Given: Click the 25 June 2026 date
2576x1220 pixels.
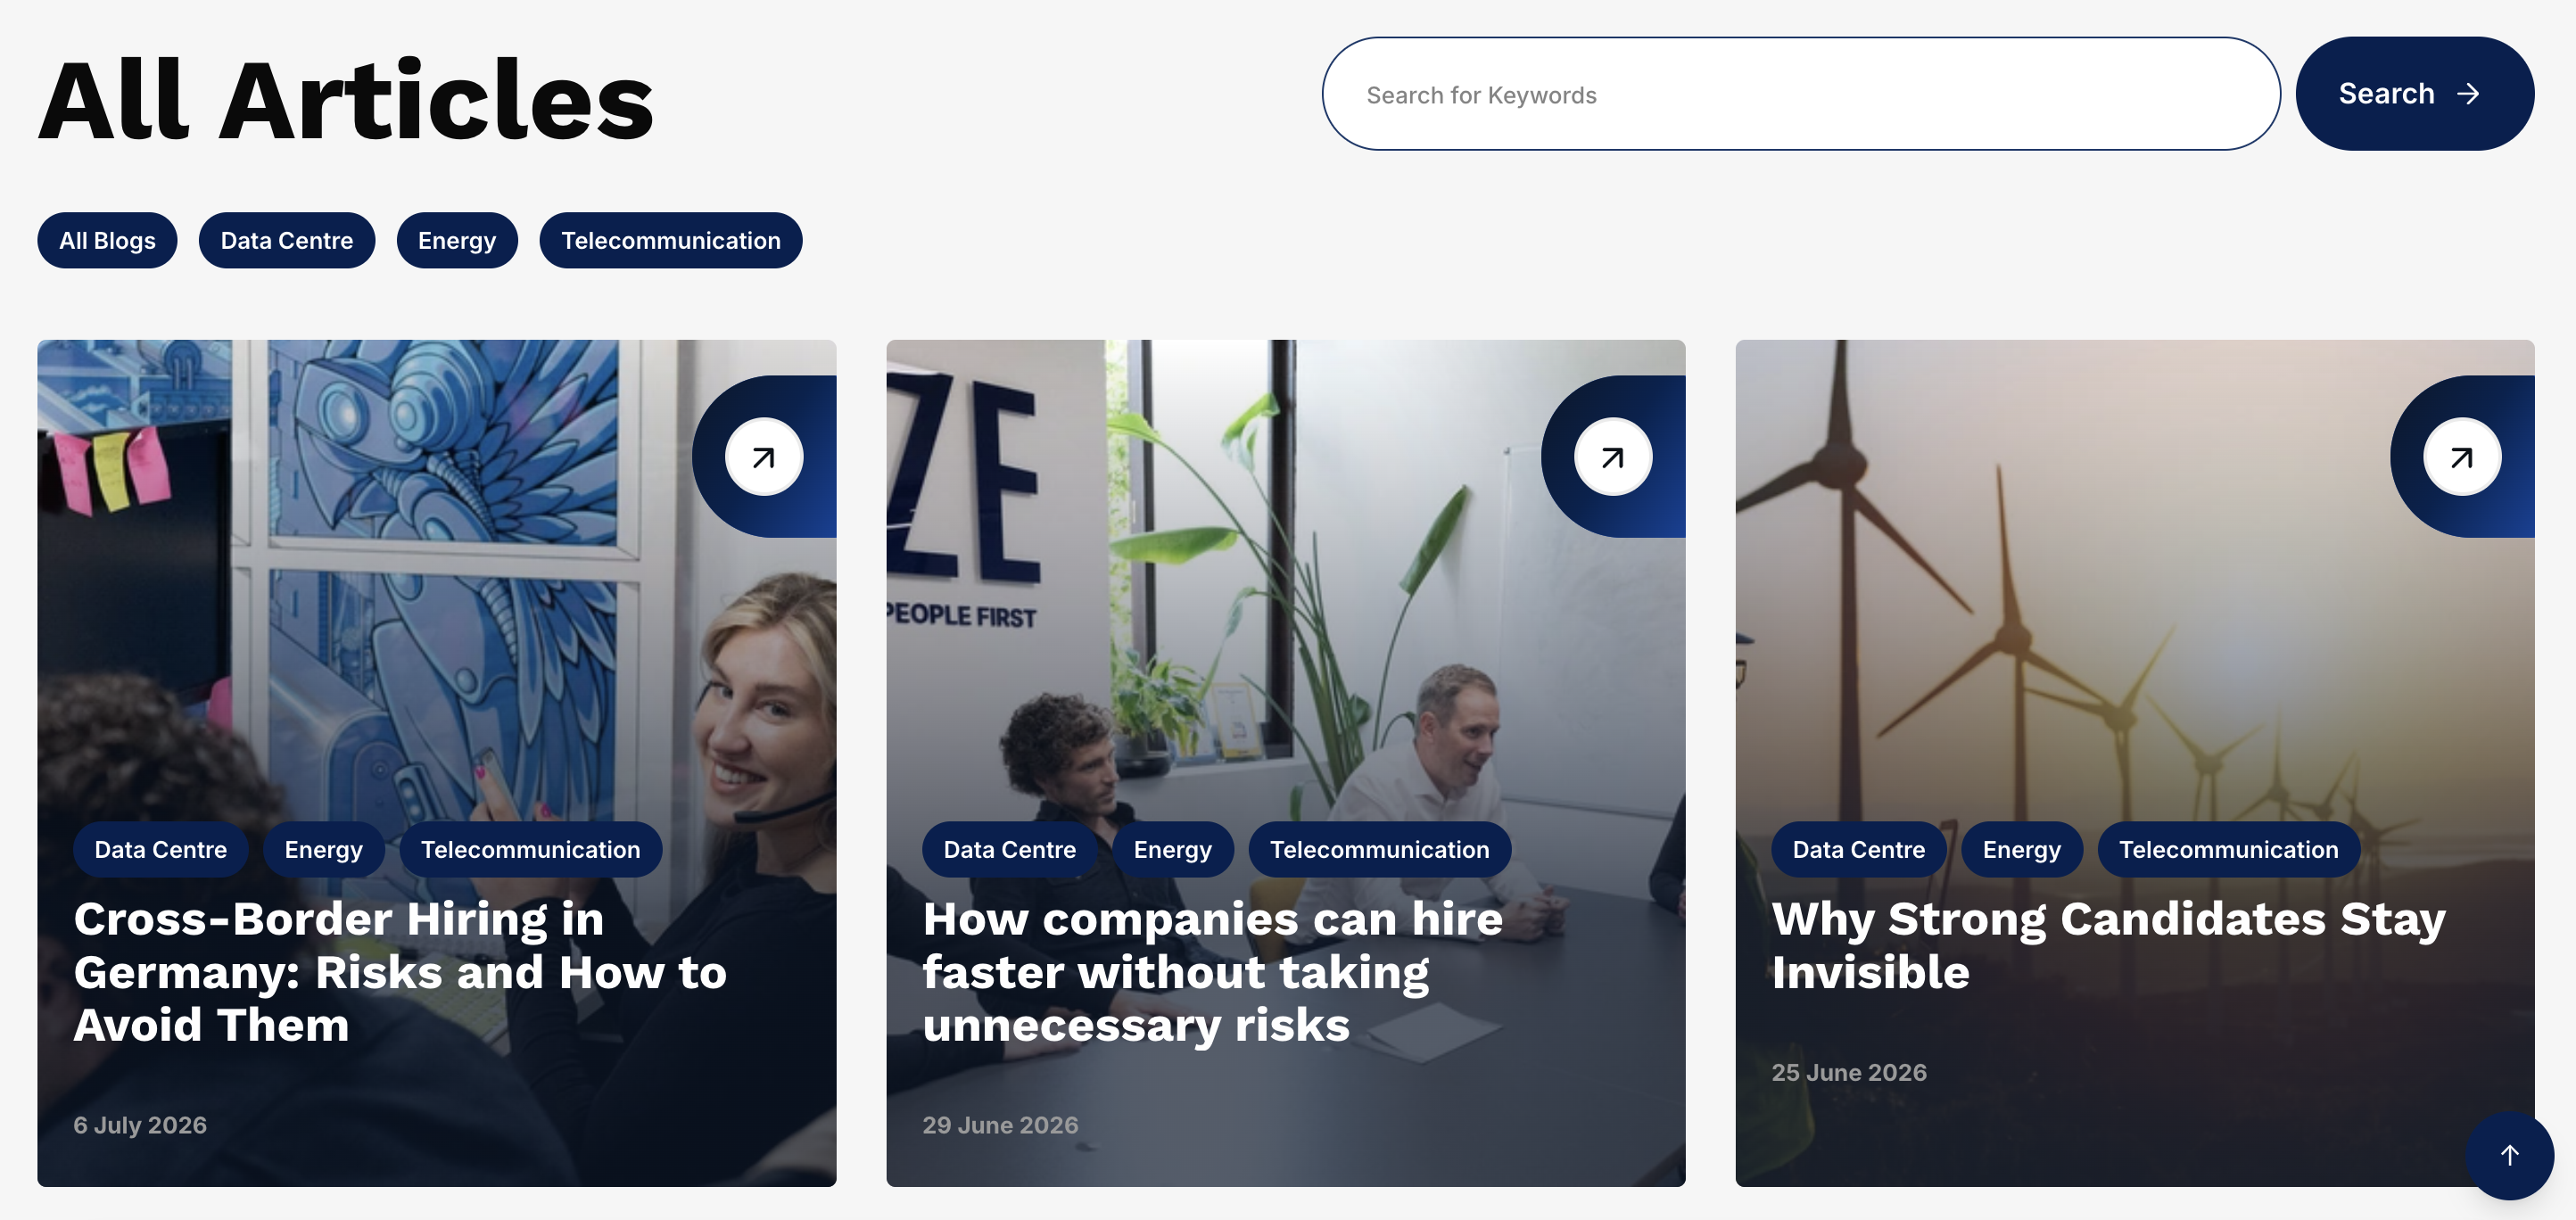Looking at the screenshot, I should 1849,1072.
